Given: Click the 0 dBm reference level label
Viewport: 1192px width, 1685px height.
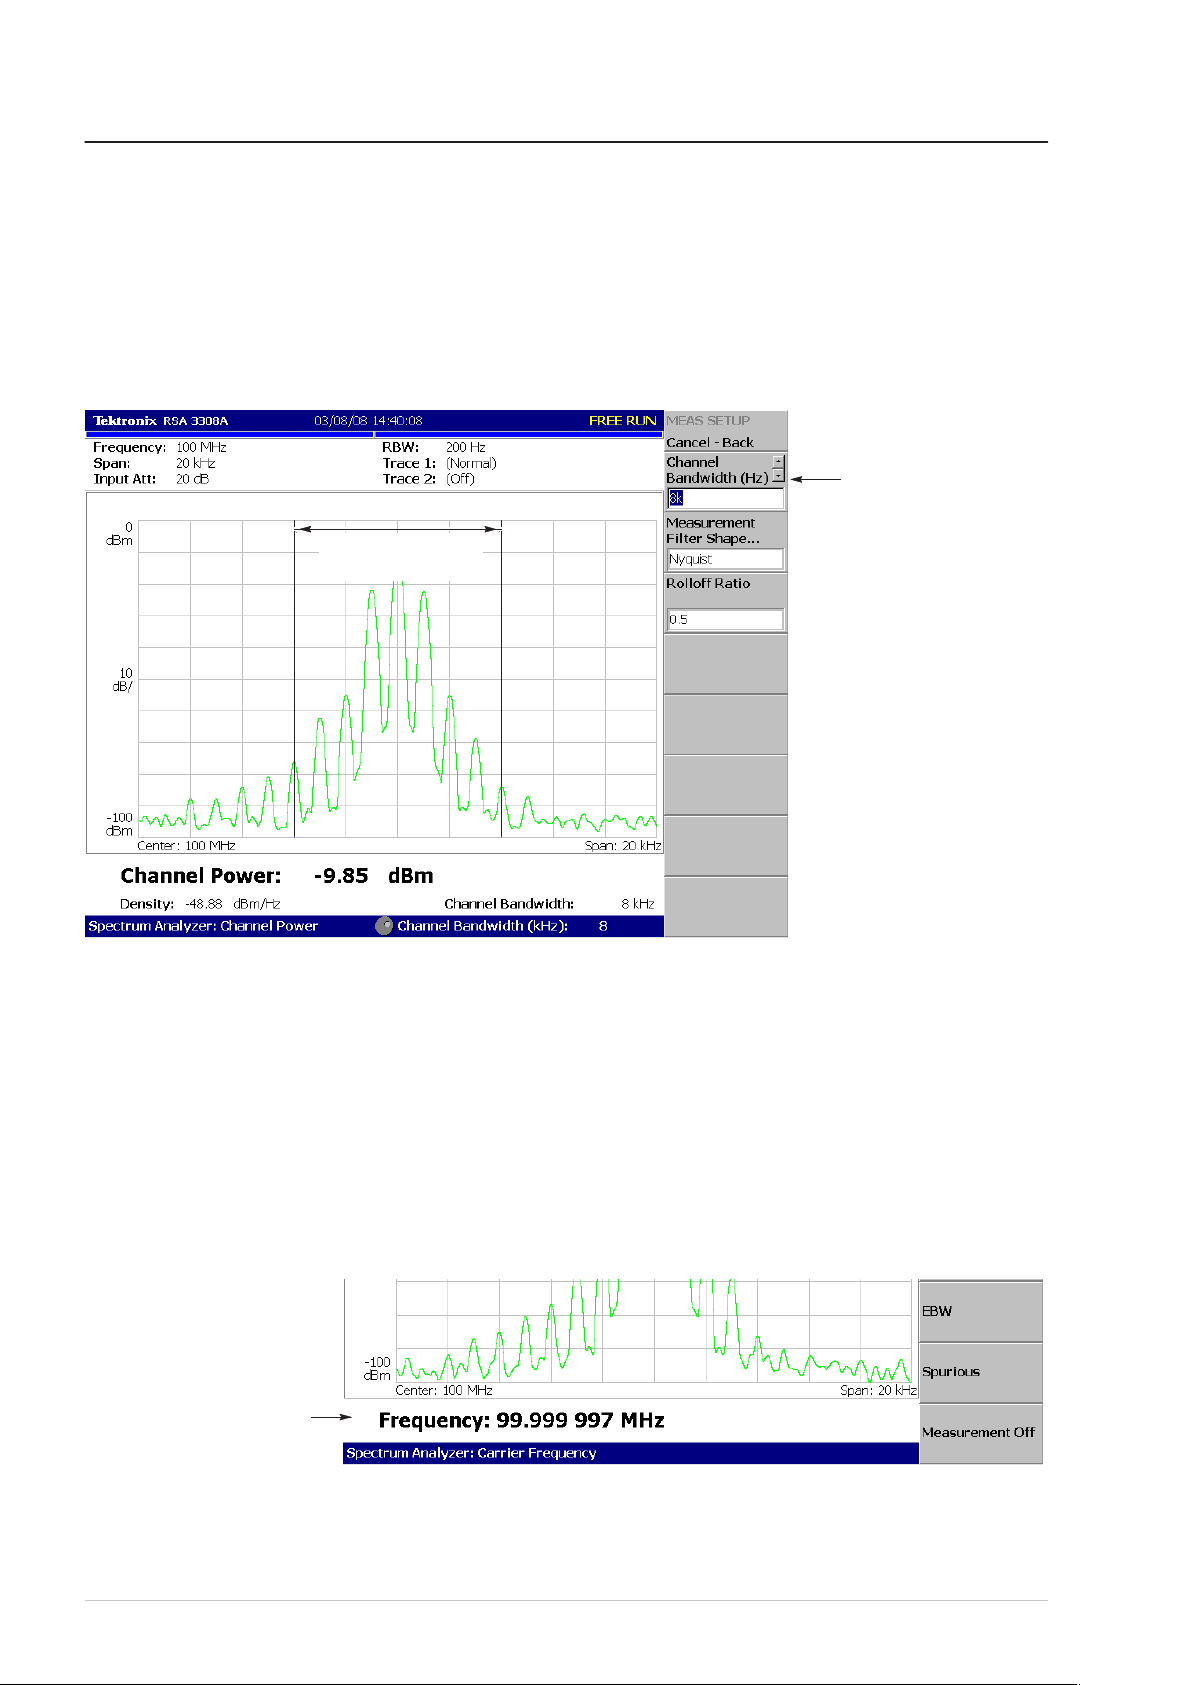Looking at the screenshot, I should pos(120,534).
